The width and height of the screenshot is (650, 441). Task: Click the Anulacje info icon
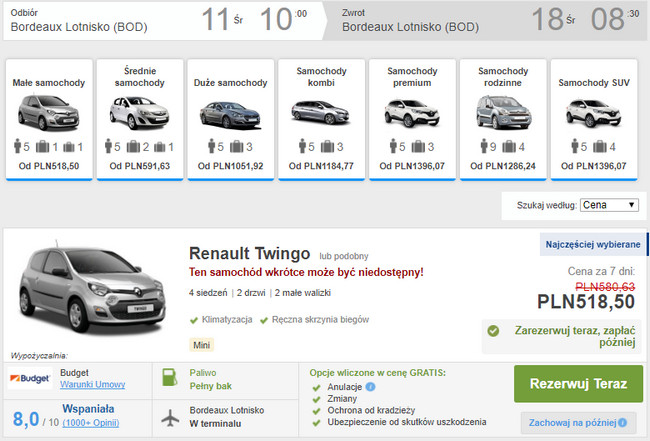click(371, 387)
